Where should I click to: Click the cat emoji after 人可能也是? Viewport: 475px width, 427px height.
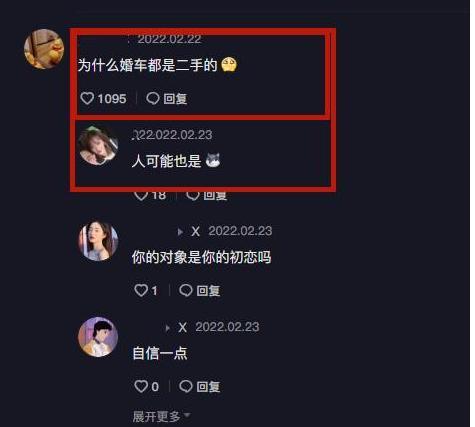(213, 160)
